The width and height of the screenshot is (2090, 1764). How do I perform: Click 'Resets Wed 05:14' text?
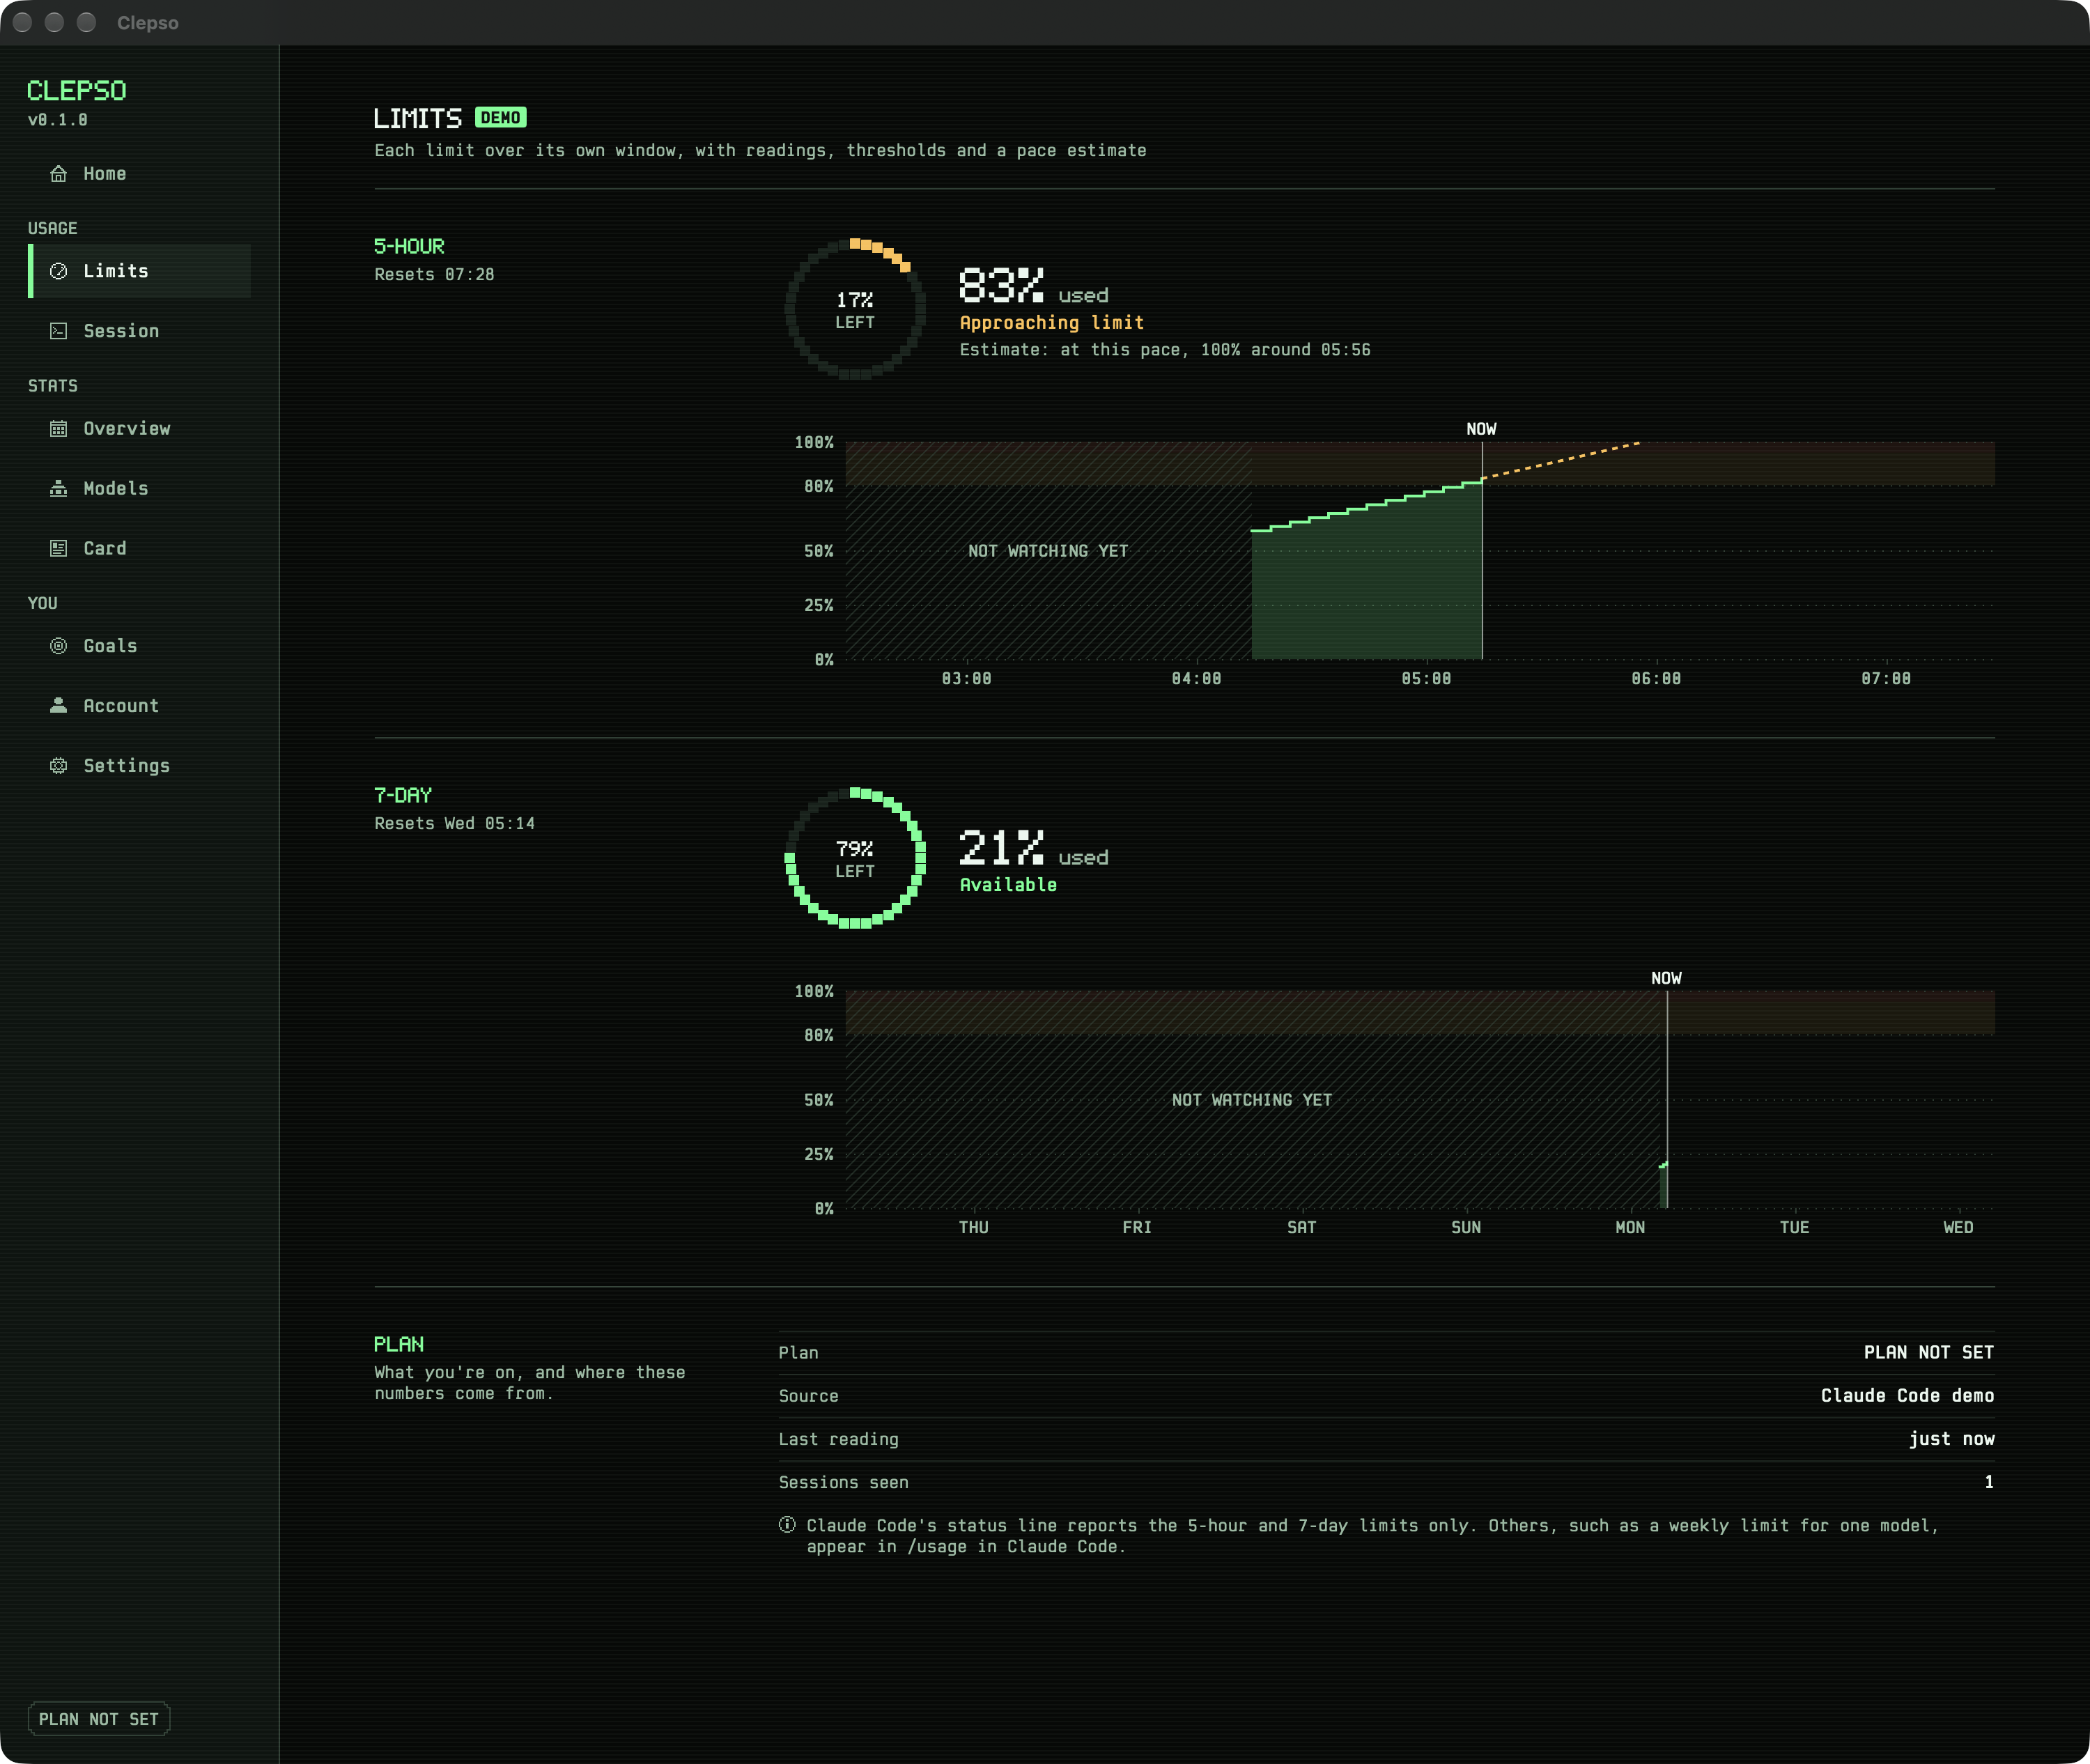455,824
